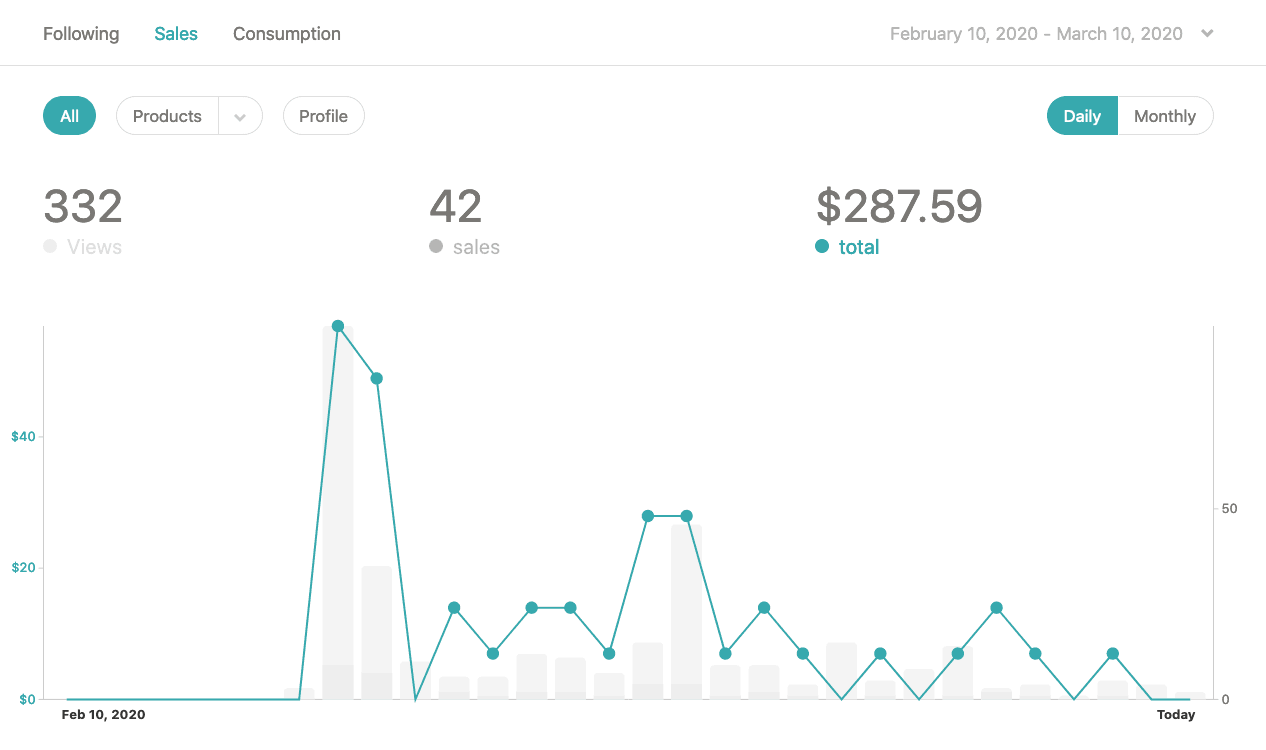Select the Daily view toggle

pyautogui.click(x=1082, y=115)
